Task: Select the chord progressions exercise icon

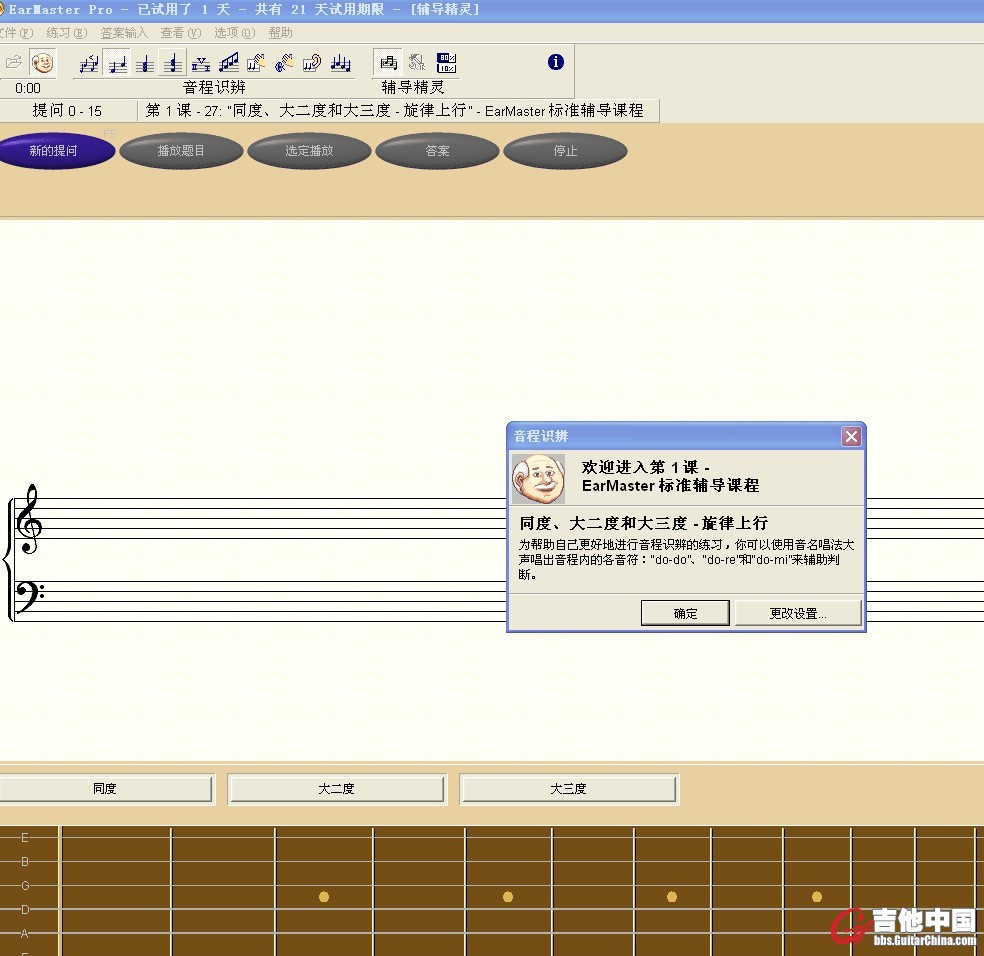Action: tap(201, 63)
